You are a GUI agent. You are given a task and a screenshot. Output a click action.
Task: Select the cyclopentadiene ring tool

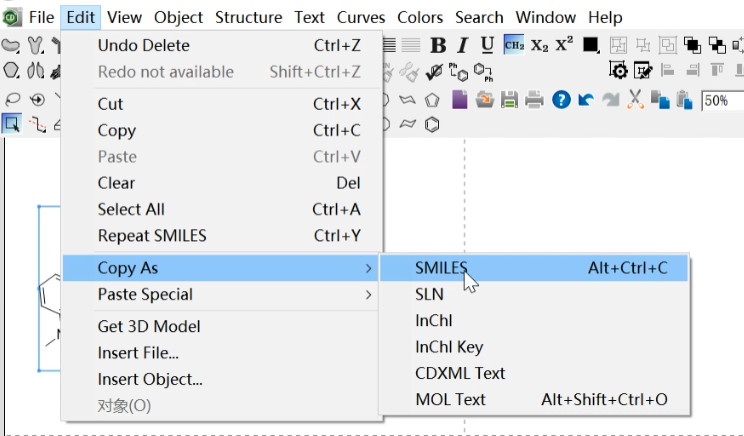click(x=432, y=100)
